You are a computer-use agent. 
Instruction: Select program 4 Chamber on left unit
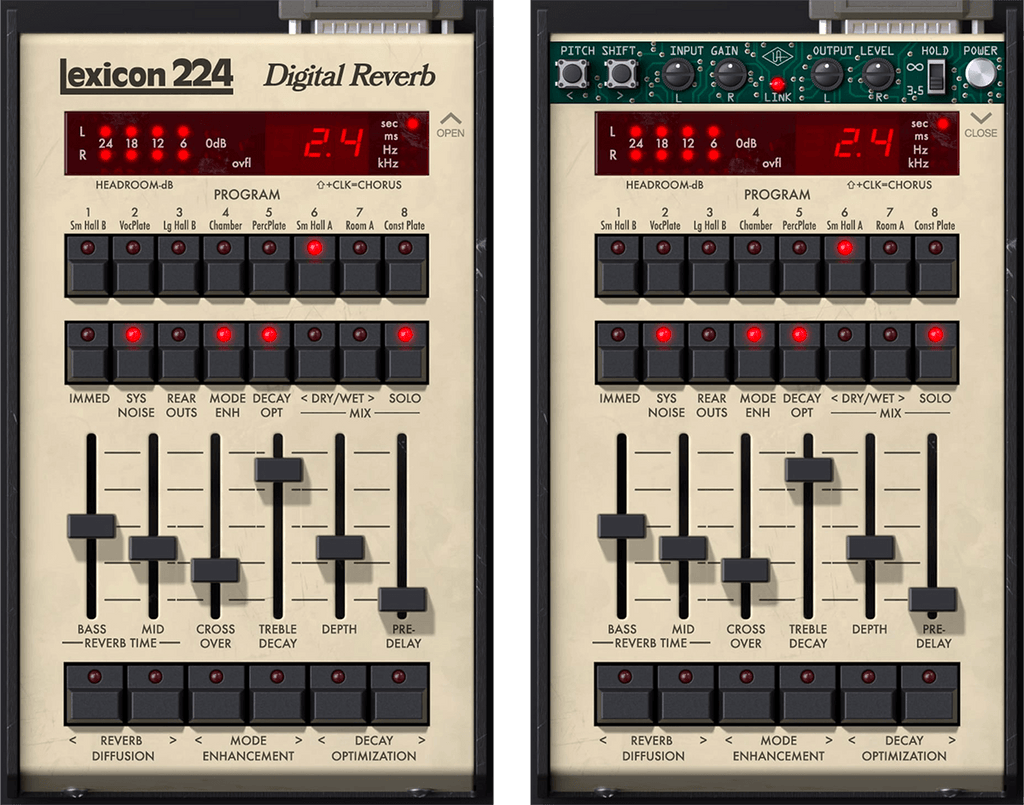(224, 266)
